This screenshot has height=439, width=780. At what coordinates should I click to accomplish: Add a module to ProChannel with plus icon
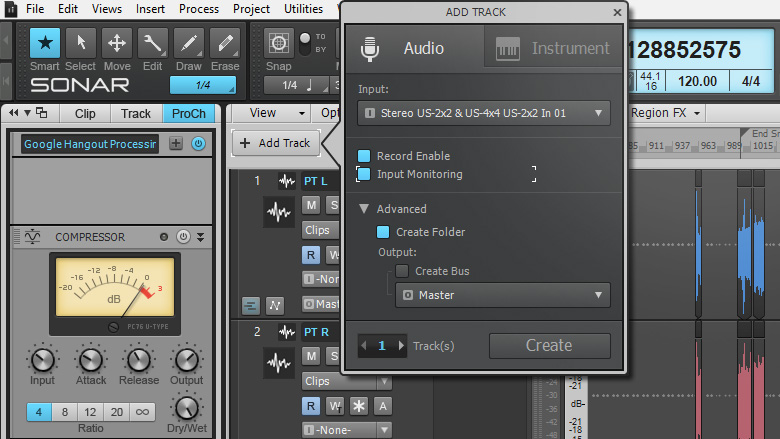tap(176, 144)
